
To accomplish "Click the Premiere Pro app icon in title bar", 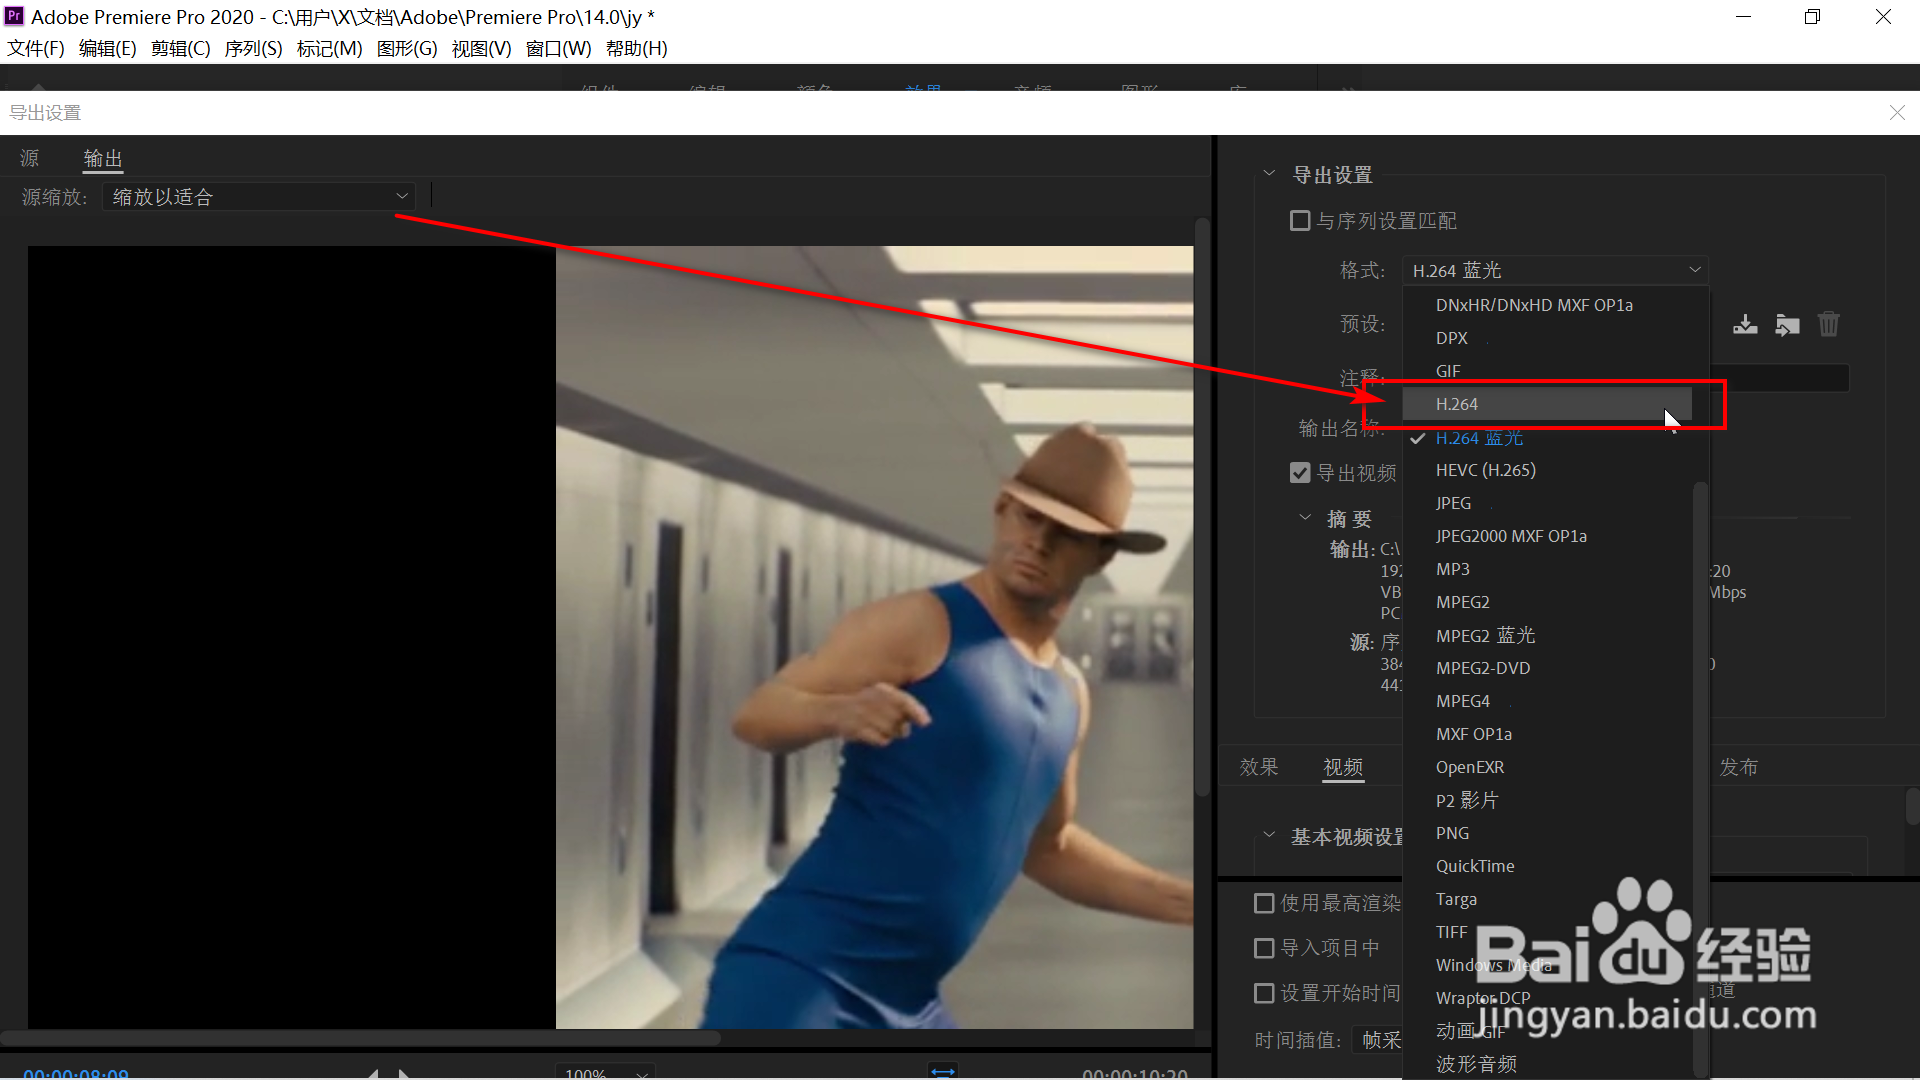I will pyautogui.click(x=14, y=16).
